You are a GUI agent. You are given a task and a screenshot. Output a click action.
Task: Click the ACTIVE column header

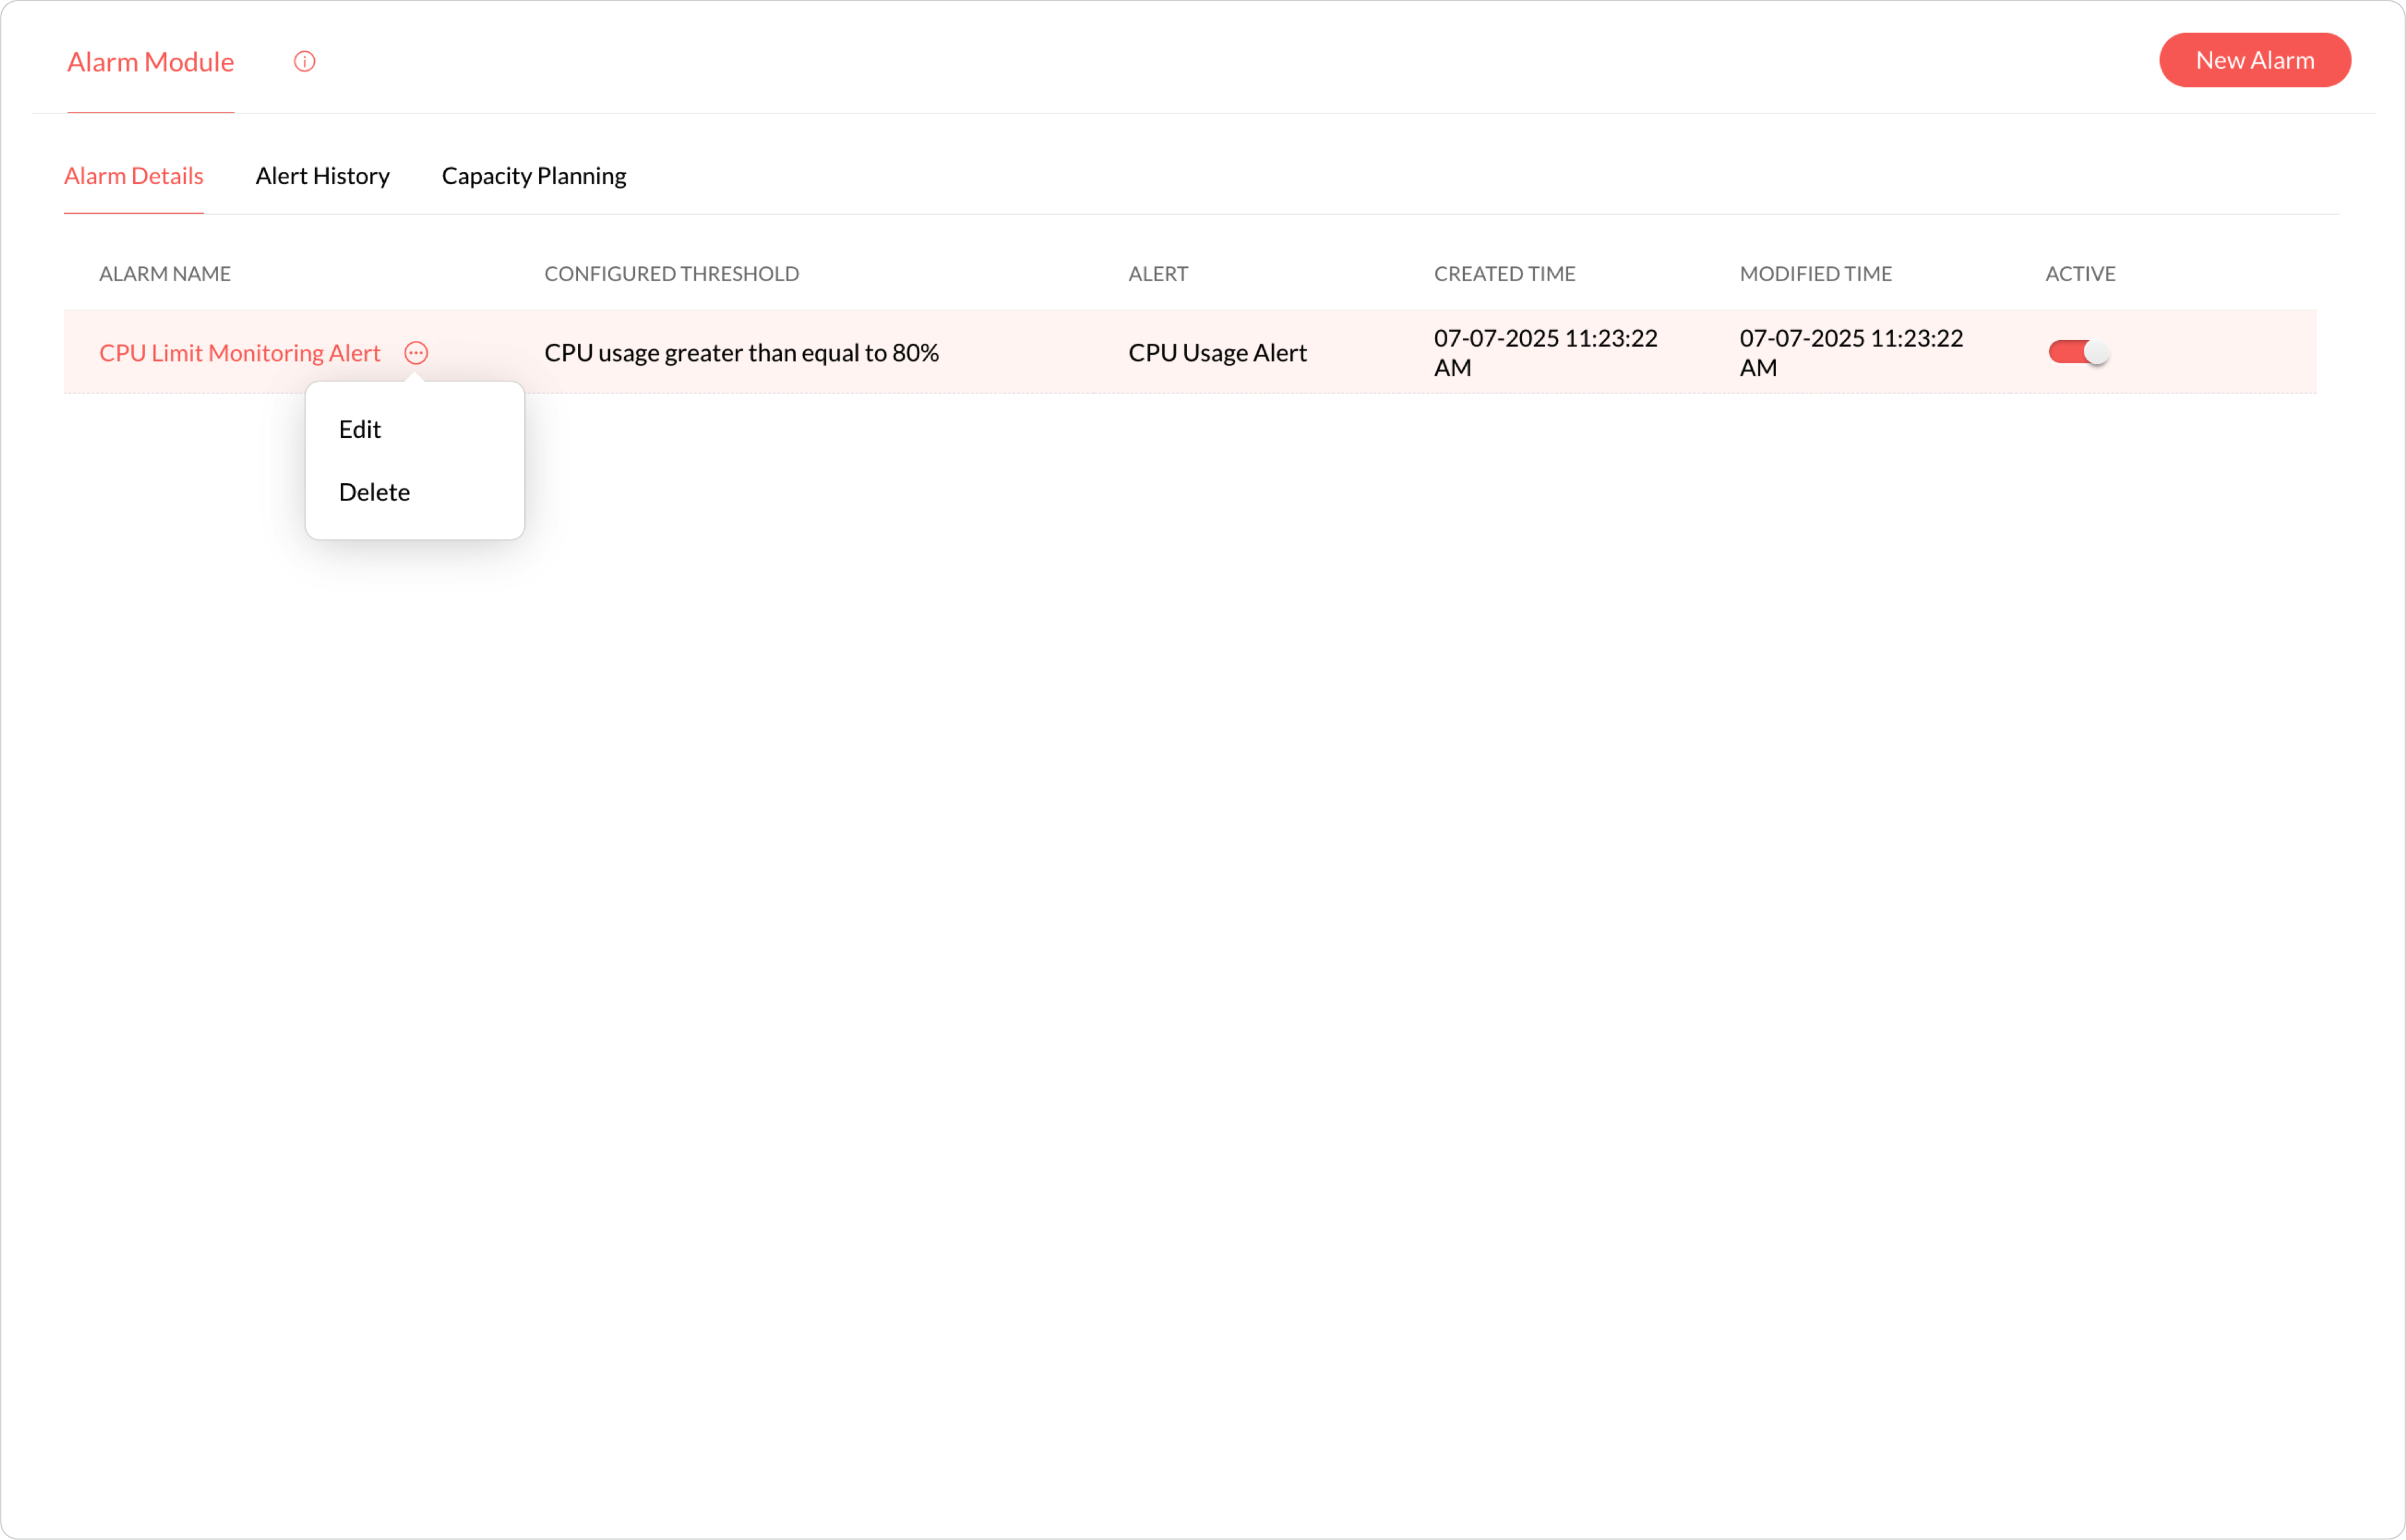pos(2080,274)
